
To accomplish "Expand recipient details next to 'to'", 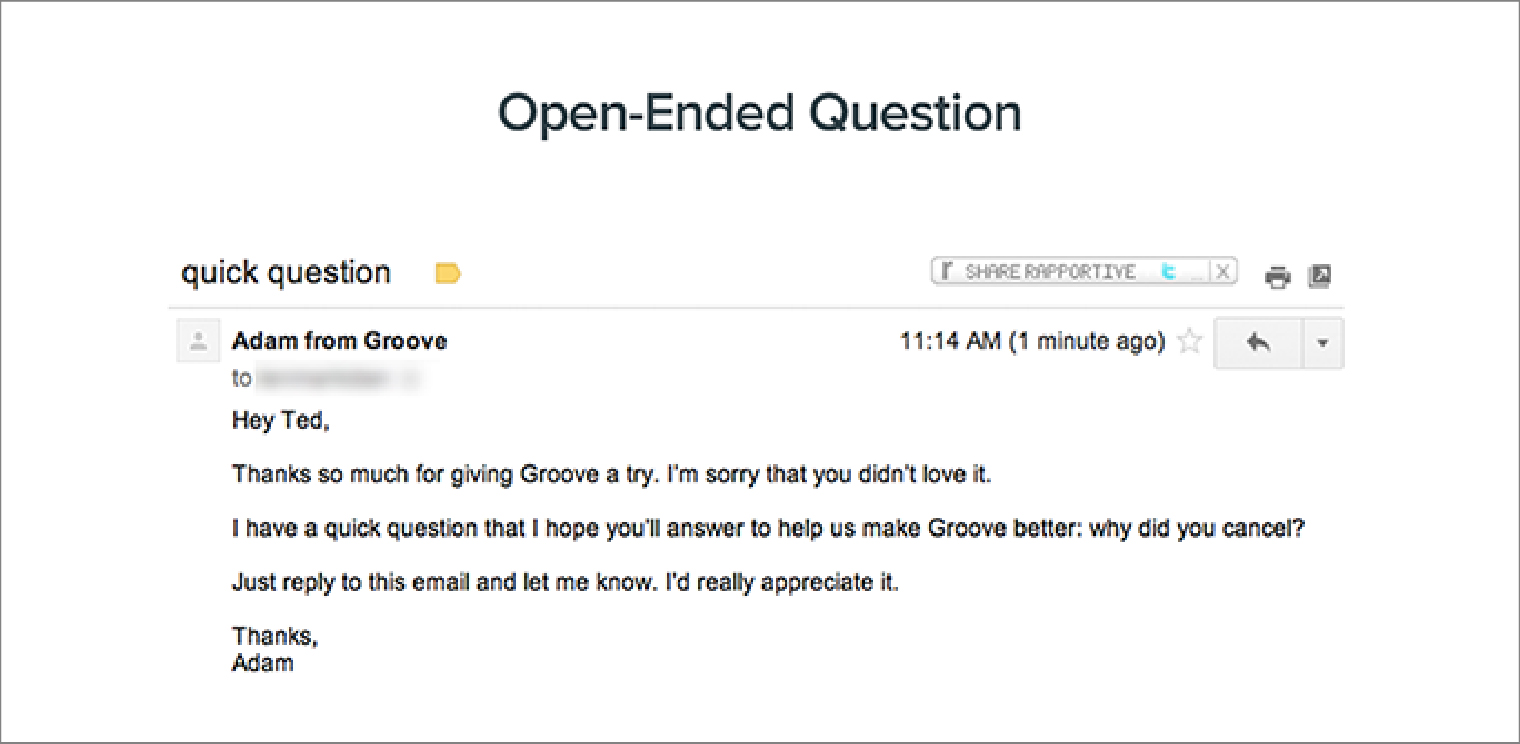I will point(241,379).
